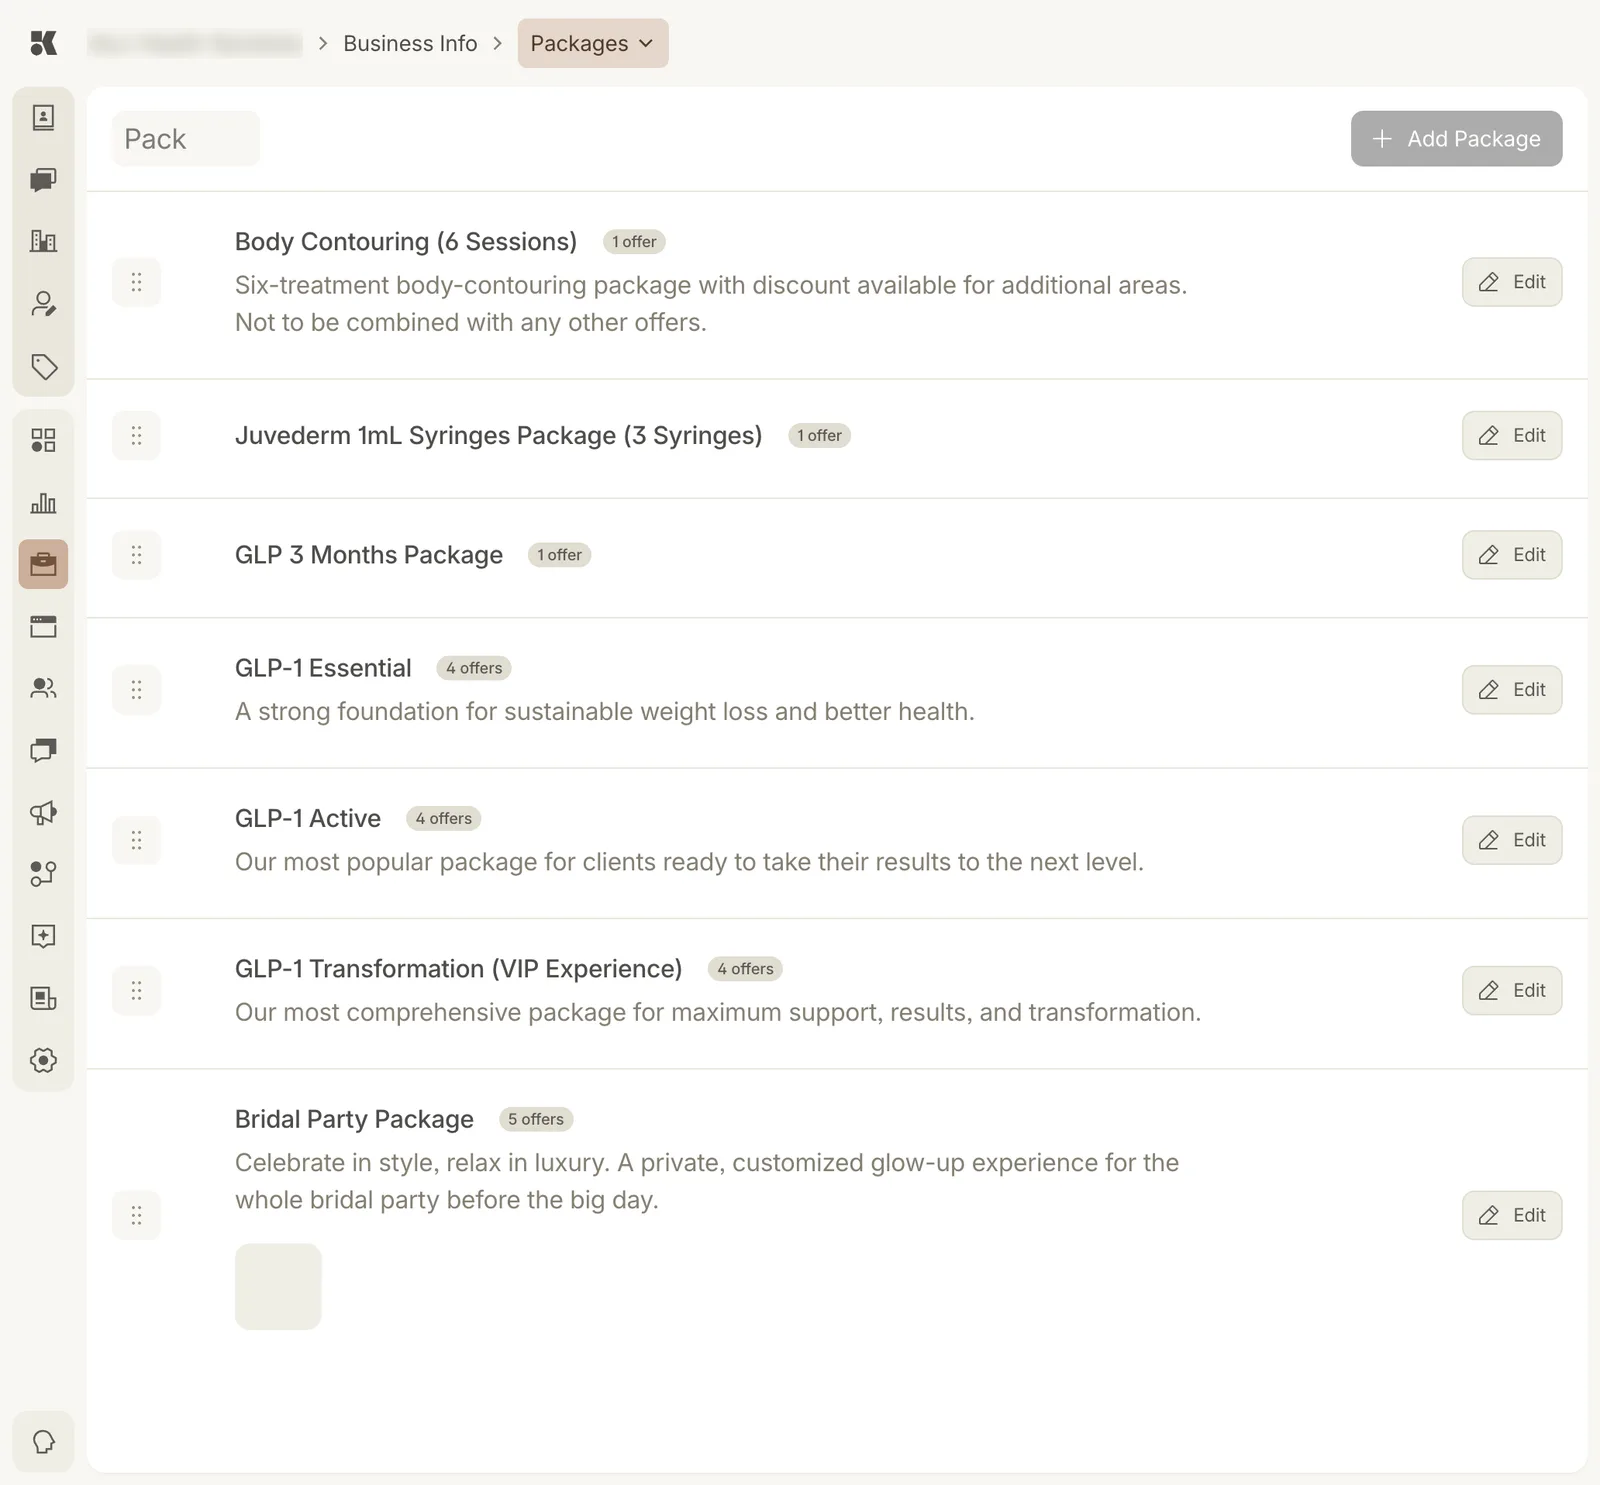Click the app logo in the top-left corner
The image size is (1600, 1485).
[x=43, y=43]
